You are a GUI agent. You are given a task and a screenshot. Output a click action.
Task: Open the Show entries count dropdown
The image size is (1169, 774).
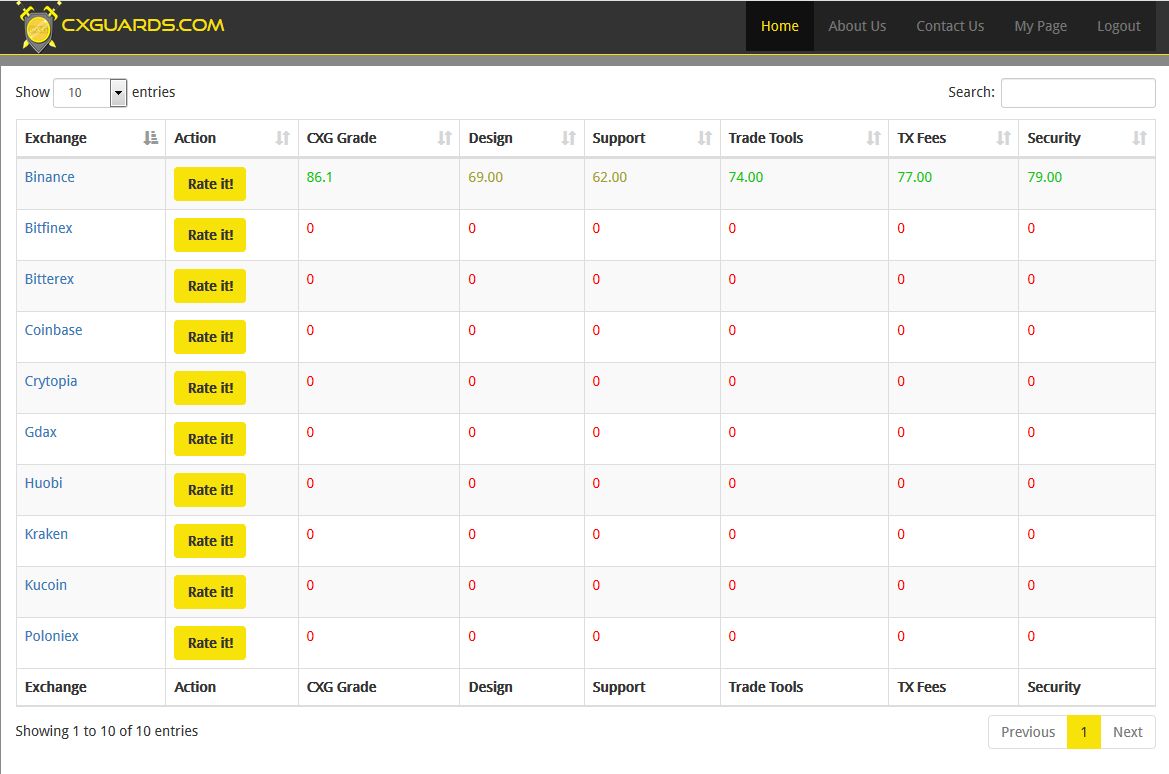pos(90,92)
